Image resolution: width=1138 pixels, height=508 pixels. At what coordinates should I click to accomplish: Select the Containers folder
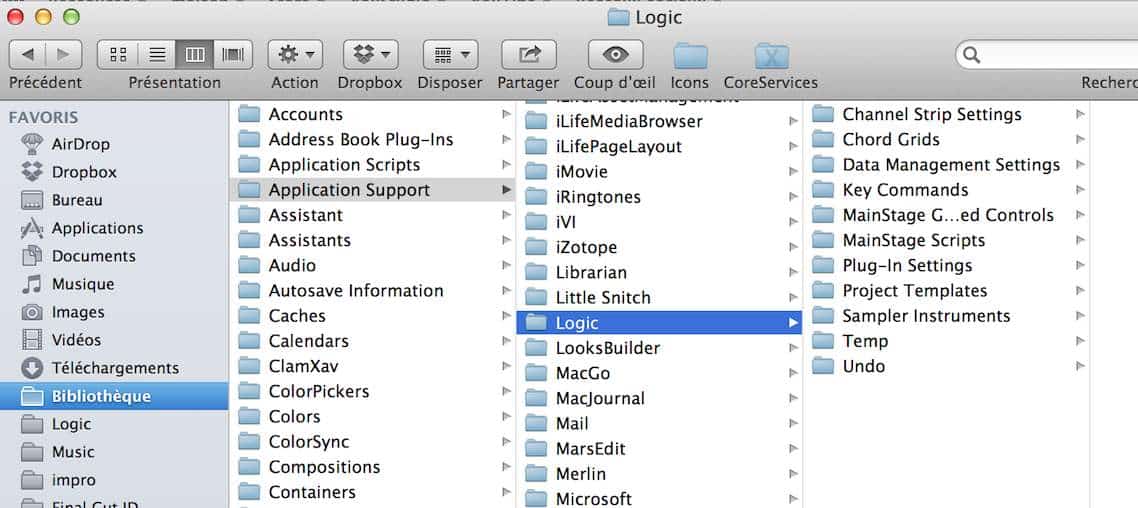click(372, 492)
